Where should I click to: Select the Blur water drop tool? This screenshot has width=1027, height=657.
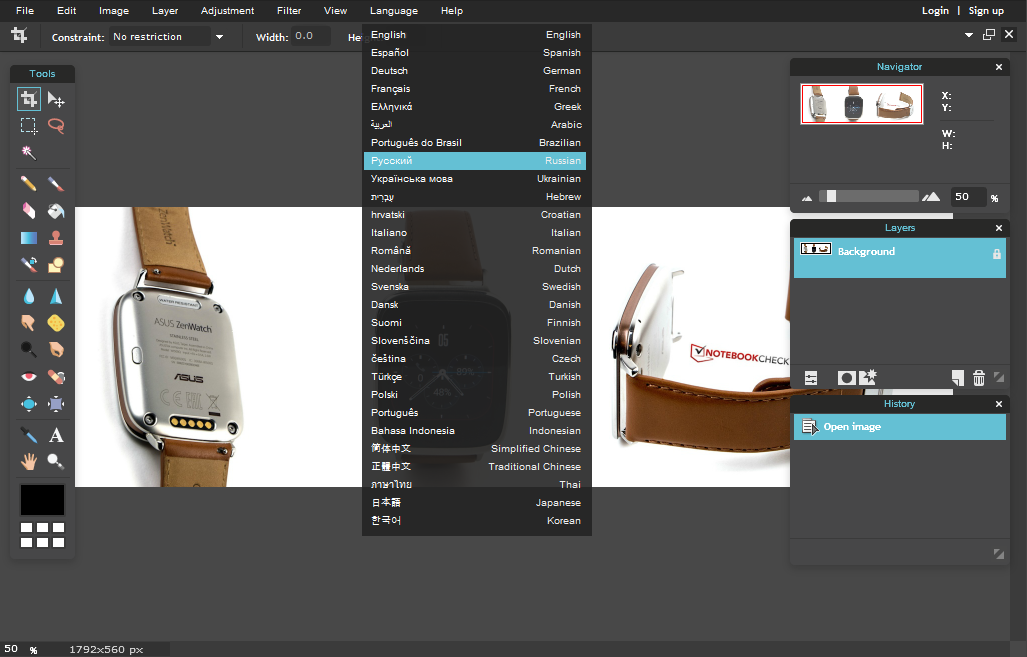point(29,296)
